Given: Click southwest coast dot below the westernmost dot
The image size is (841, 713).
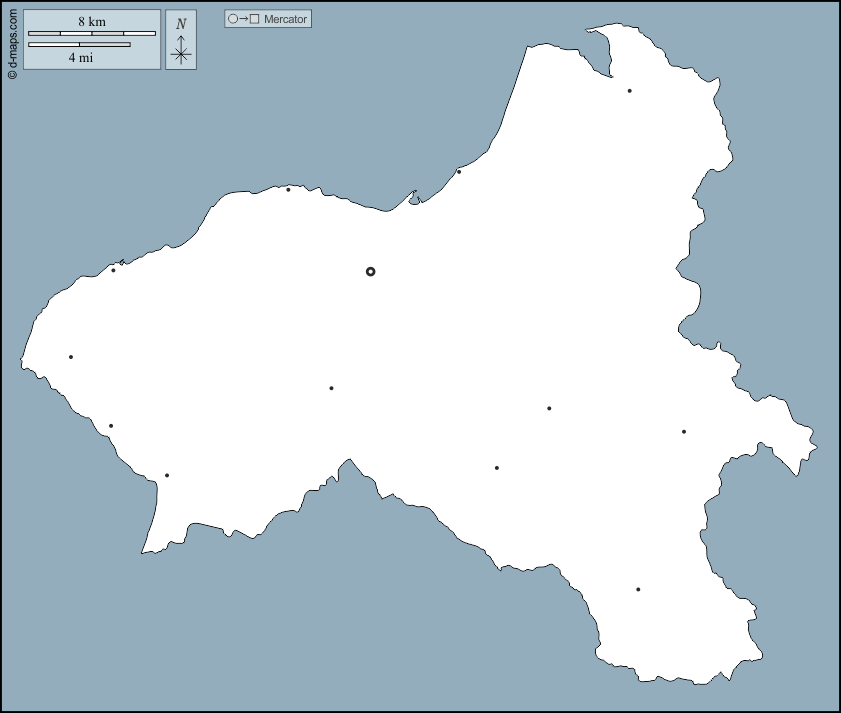Looking at the screenshot, I should (x=111, y=426).
